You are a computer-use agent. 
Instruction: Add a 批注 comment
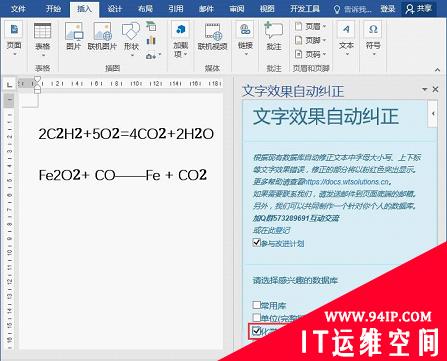point(274,37)
